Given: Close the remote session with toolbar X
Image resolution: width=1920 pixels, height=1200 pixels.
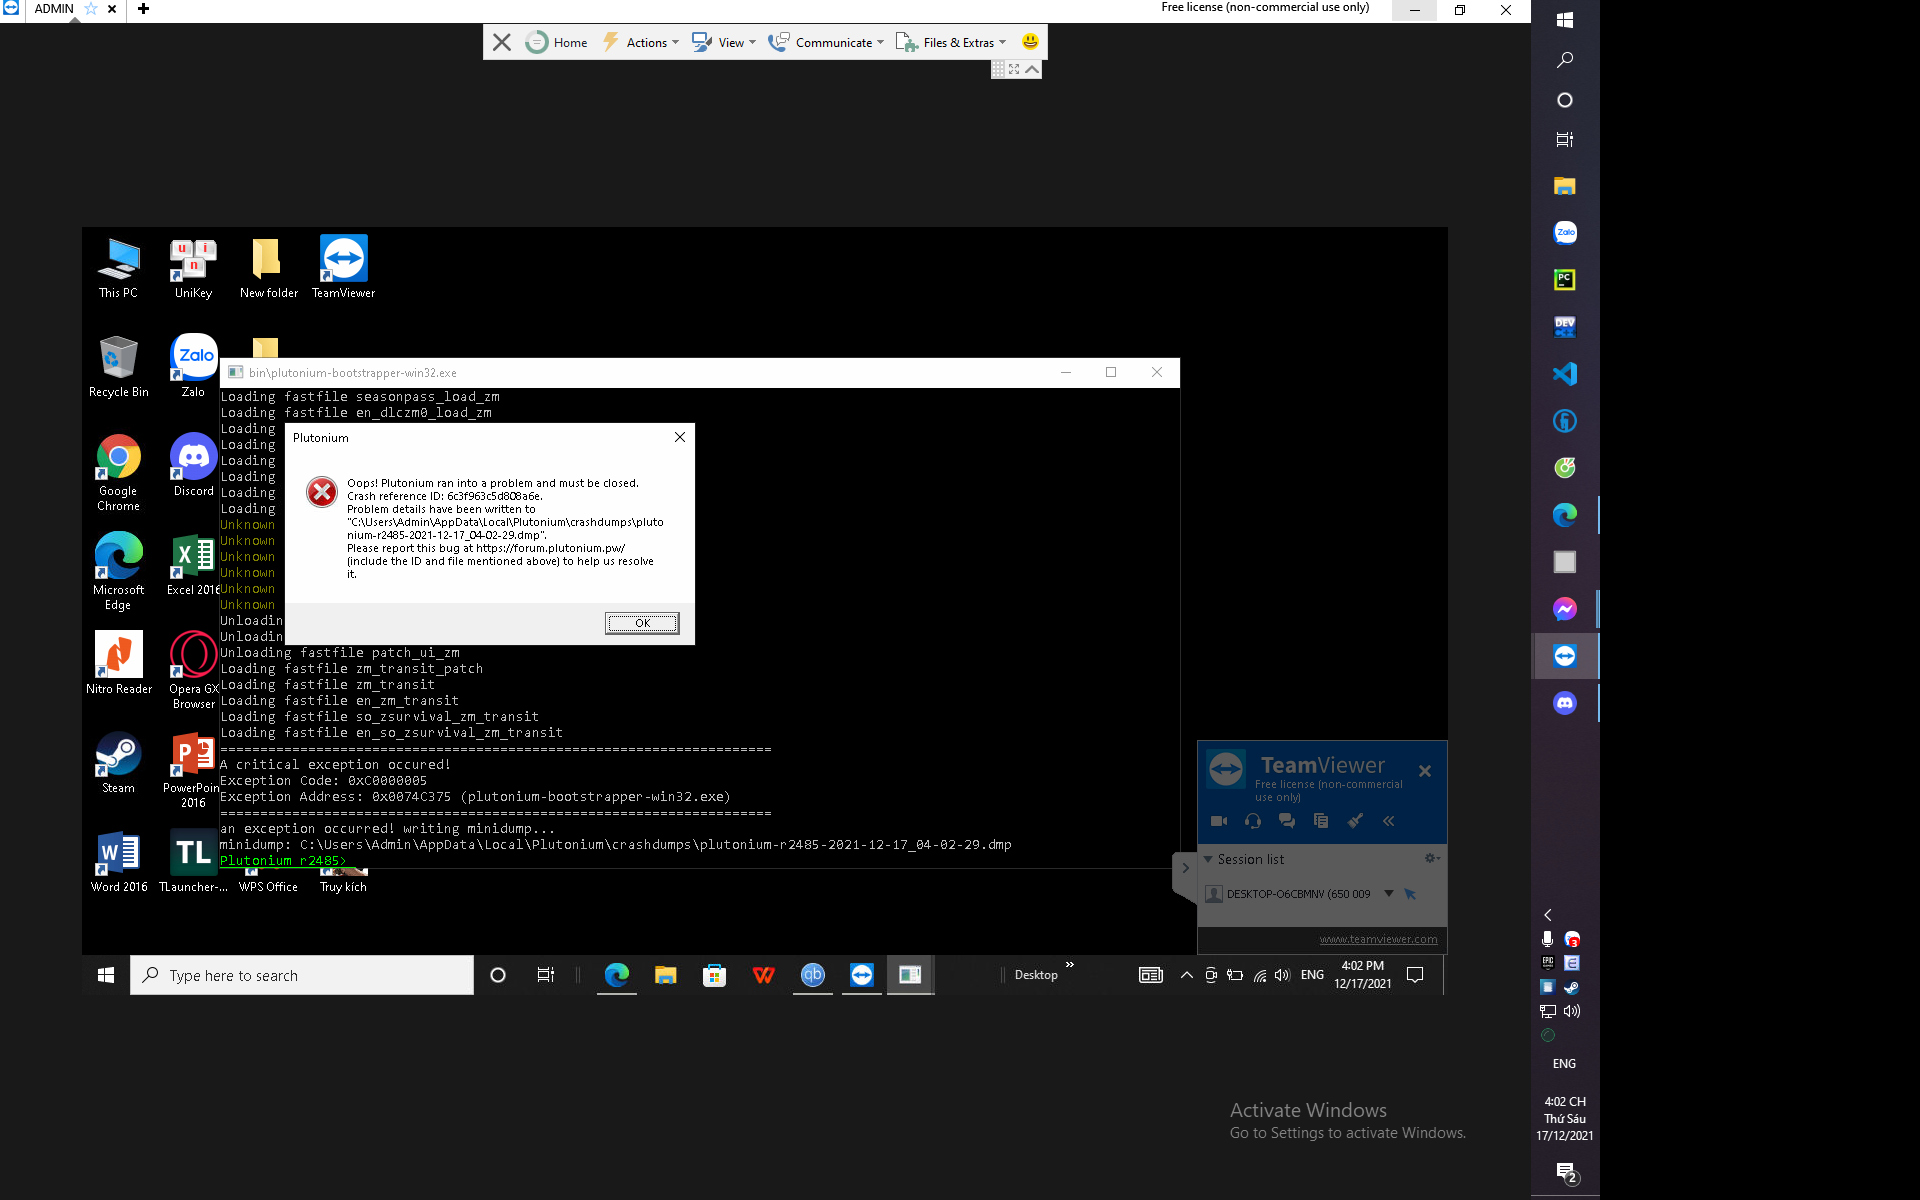Looking at the screenshot, I should (x=502, y=42).
